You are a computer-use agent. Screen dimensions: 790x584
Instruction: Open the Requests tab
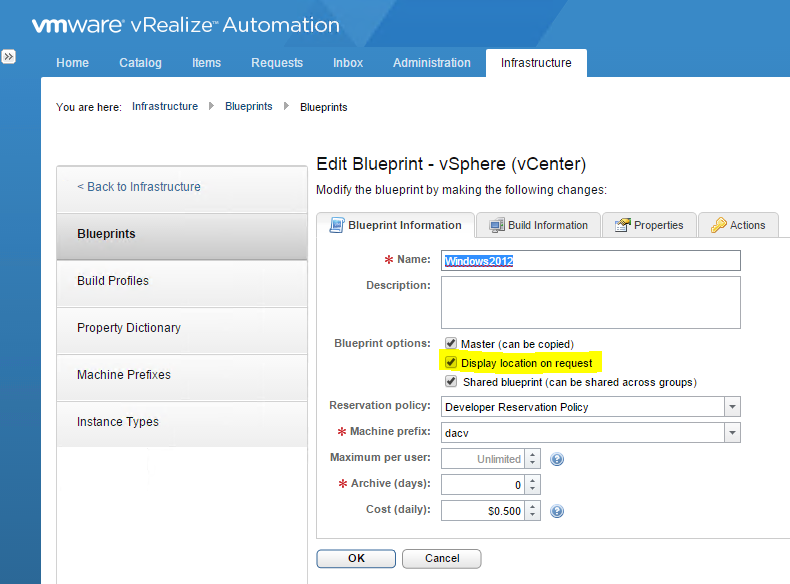pyautogui.click(x=277, y=62)
